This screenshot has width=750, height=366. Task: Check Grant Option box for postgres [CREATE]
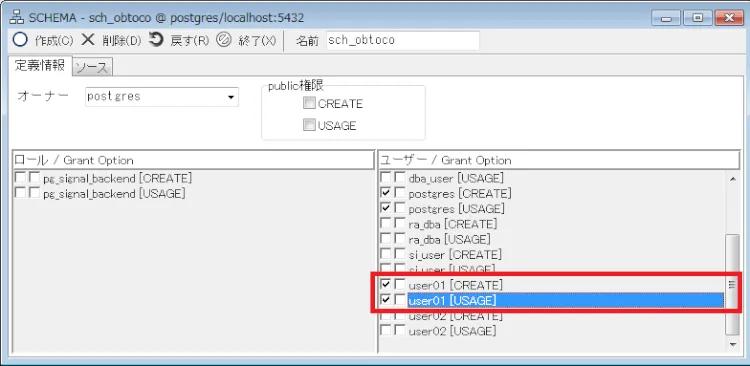click(399, 193)
